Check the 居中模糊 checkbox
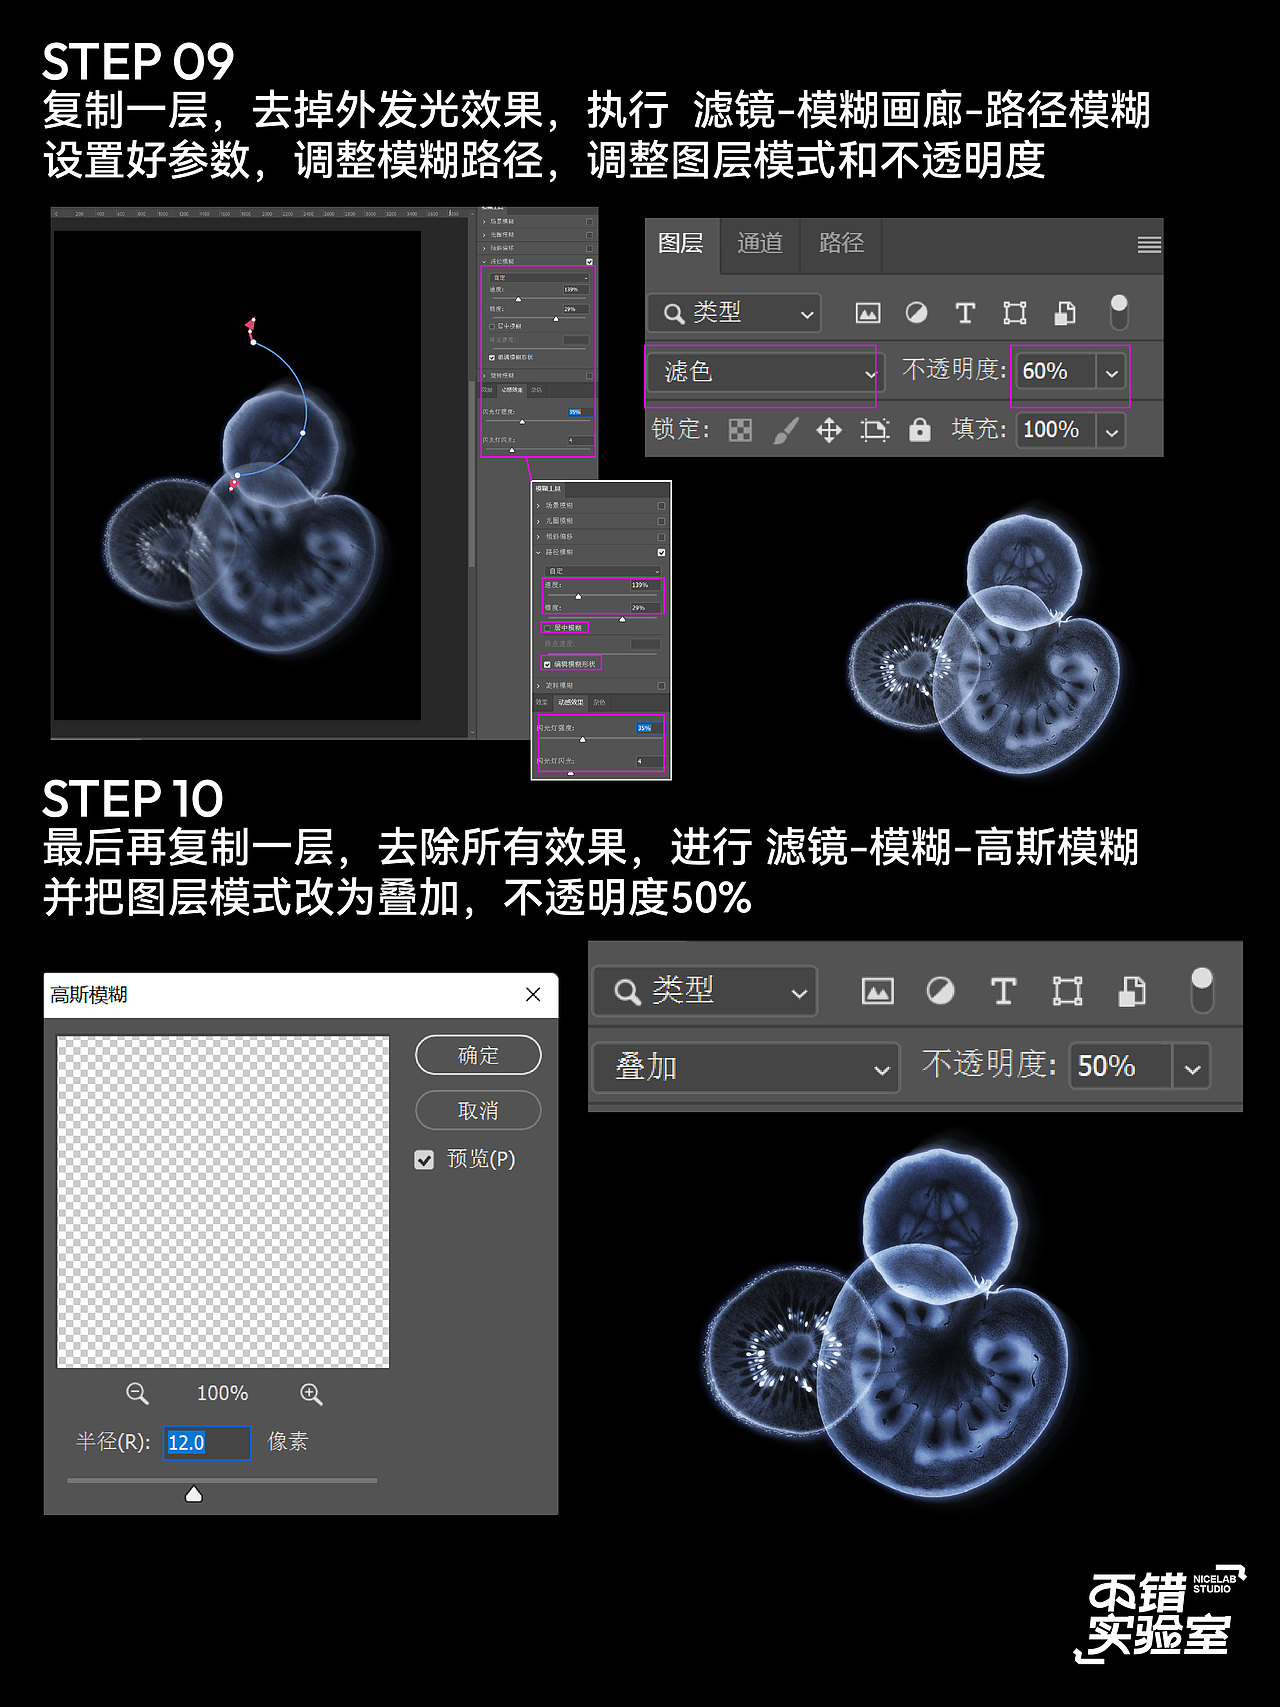 [547, 628]
